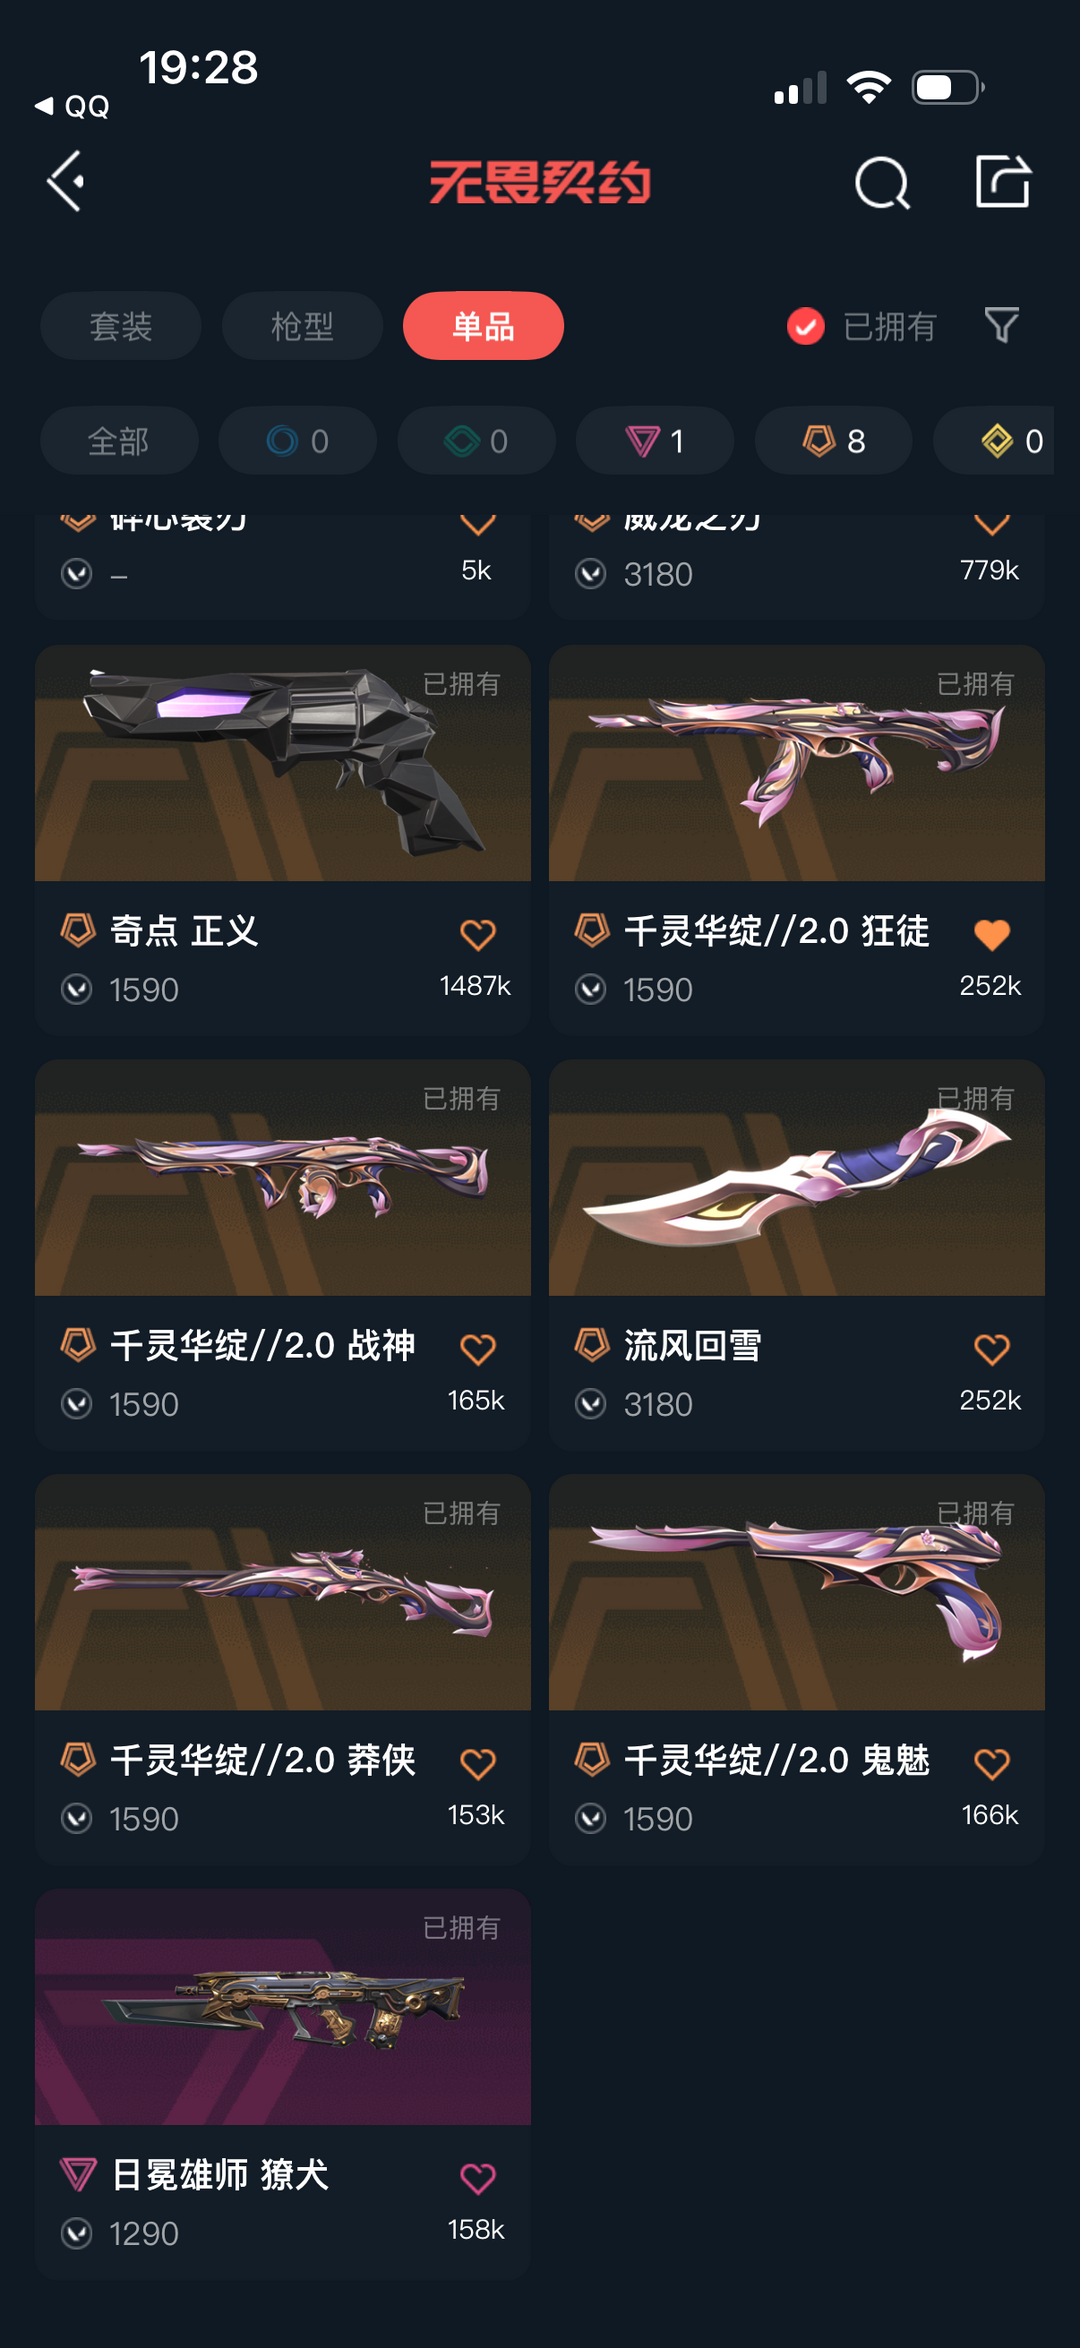
Task: Select the blue-tier filter showing 0
Action: tap(298, 441)
